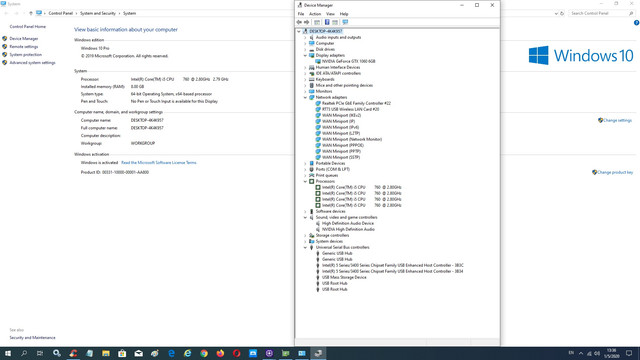The image size is (640, 360).
Task: Click the Search Control Panel field
Action: pyautogui.click(x=602, y=13)
